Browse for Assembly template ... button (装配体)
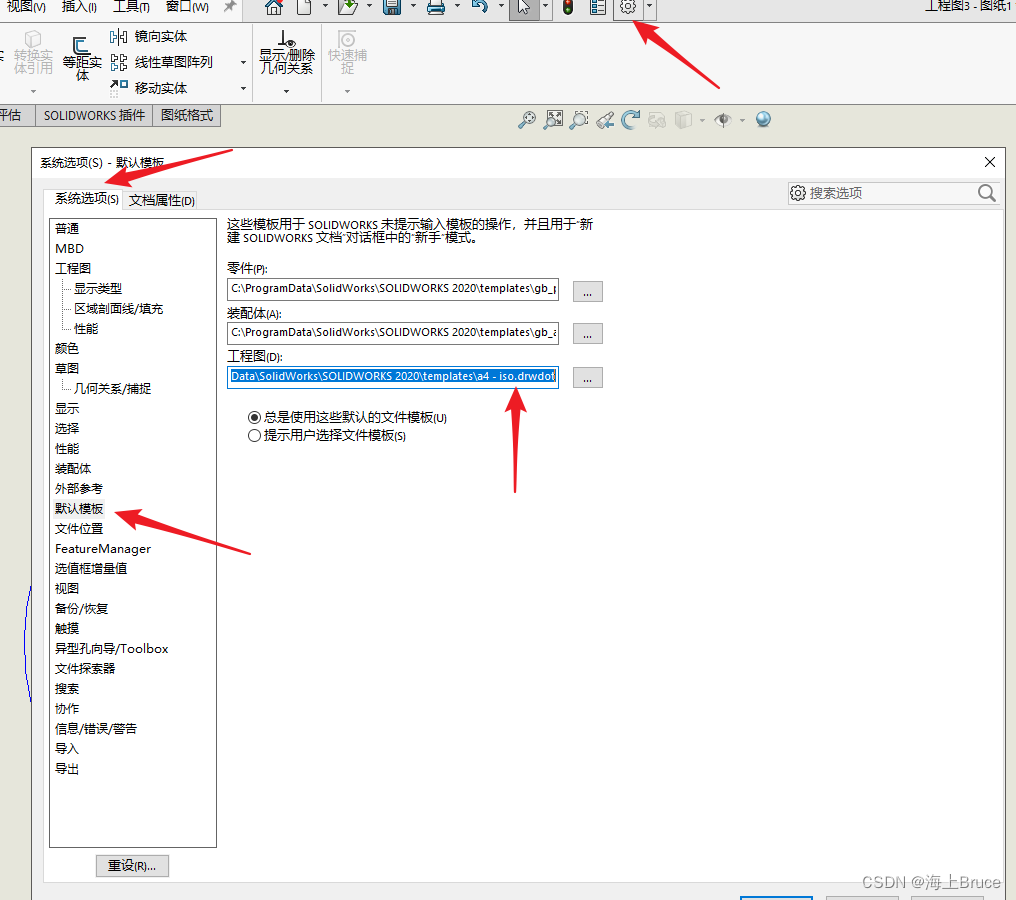1016x900 pixels. 587,334
